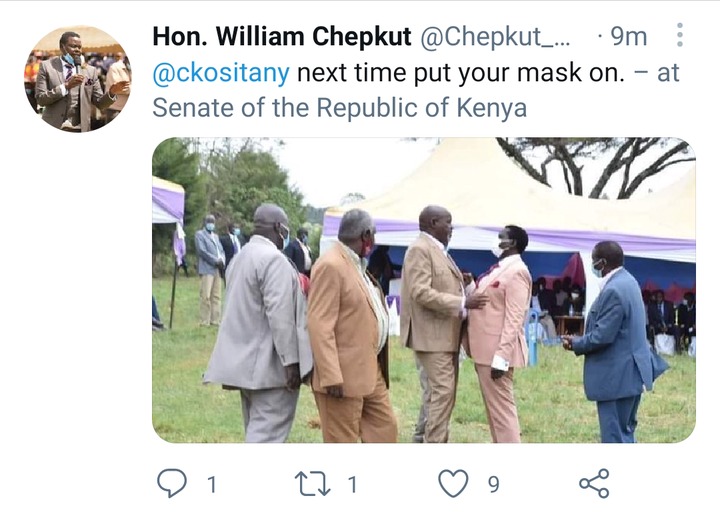
Task: Open the three-dot more options menu
Action: tap(680, 35)
